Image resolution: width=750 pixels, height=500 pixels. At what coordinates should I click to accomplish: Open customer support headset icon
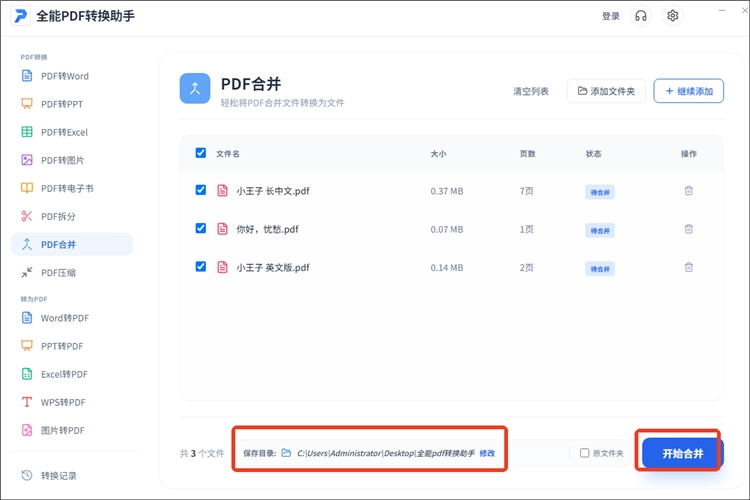(x=640, y=16)
